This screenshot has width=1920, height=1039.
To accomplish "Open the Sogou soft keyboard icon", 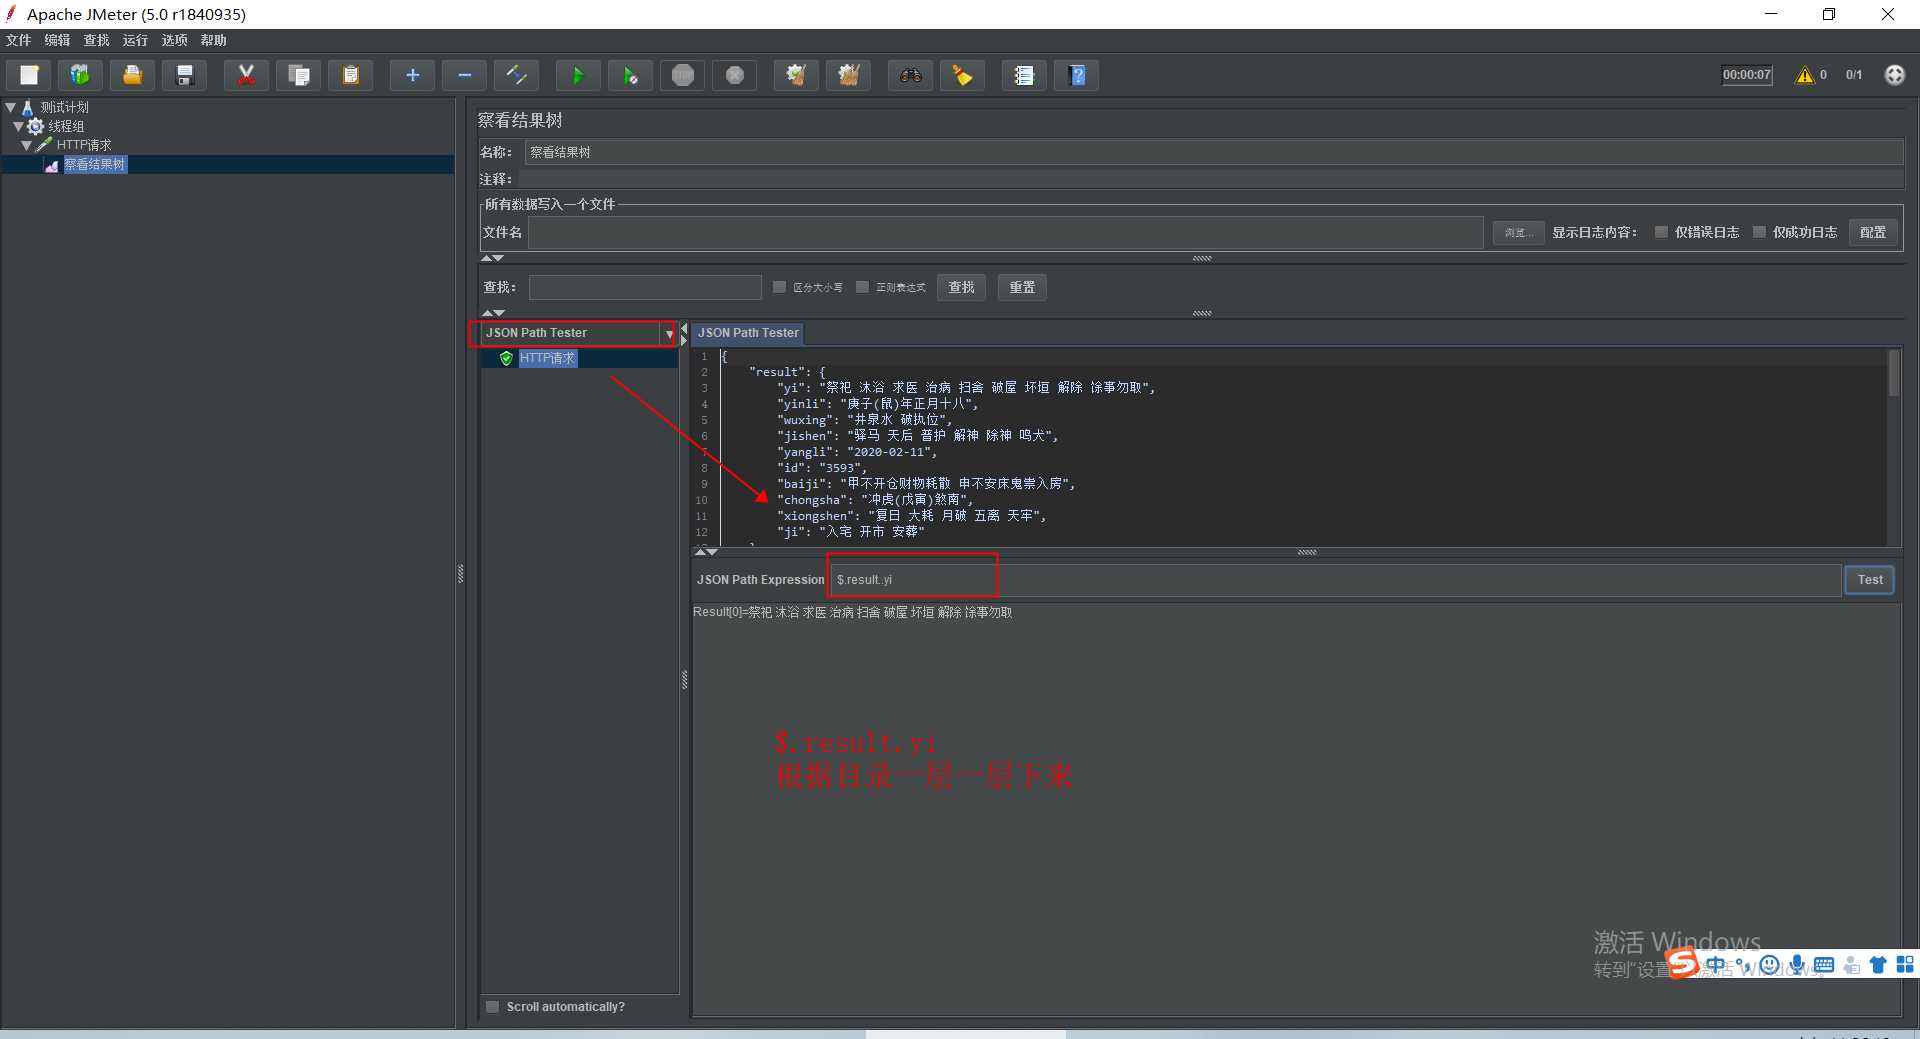I will pos(1824,965).
